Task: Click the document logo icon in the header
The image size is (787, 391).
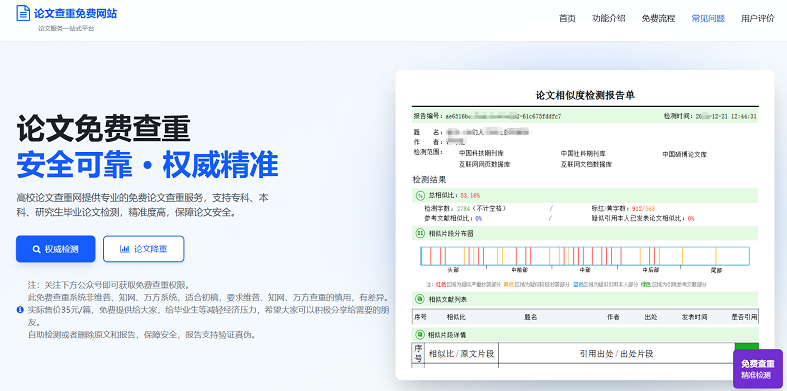Action: point(23,13)
